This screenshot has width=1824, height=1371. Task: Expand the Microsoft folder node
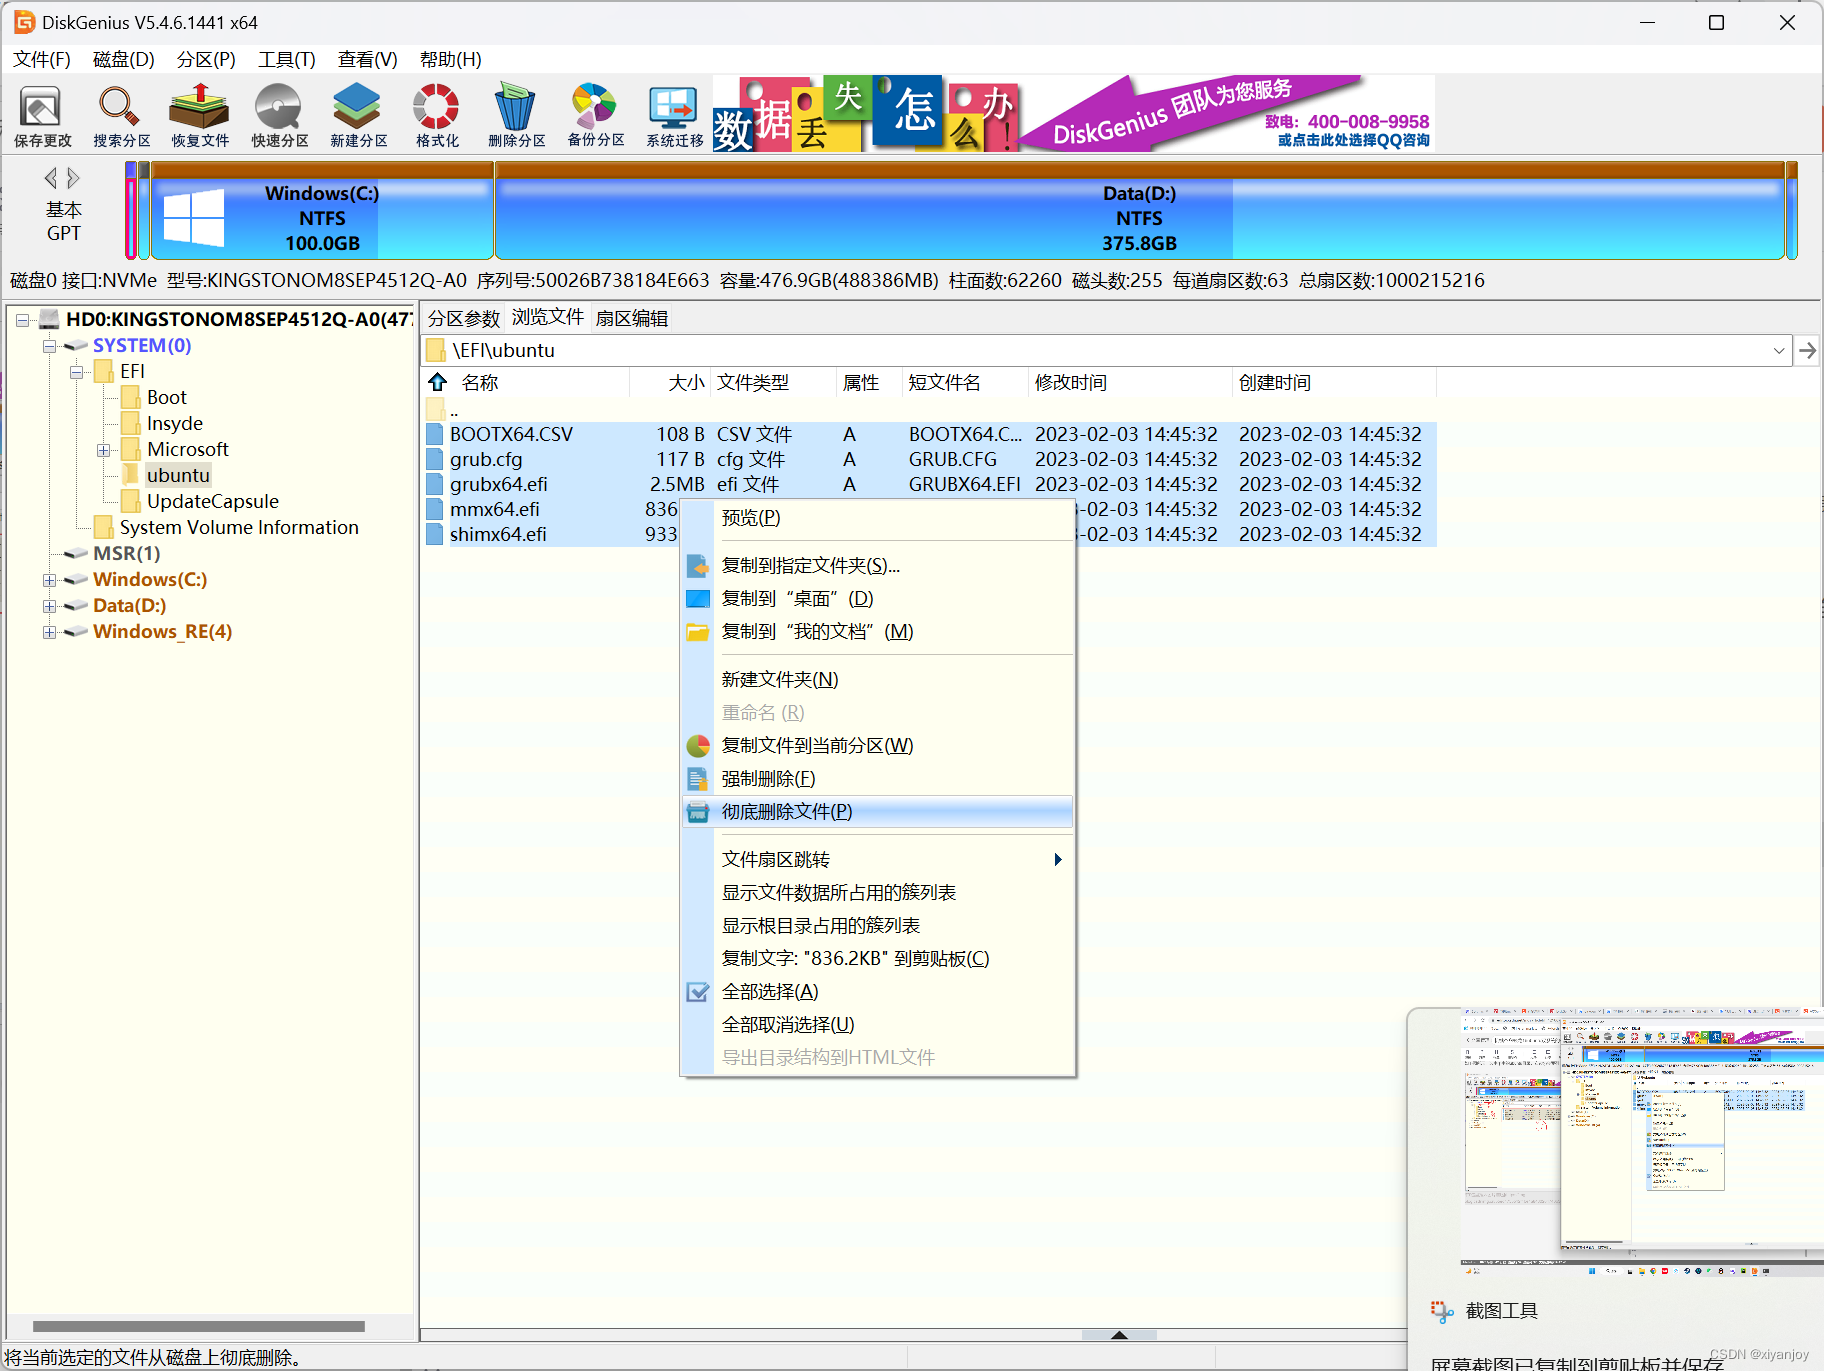(103, 450)
